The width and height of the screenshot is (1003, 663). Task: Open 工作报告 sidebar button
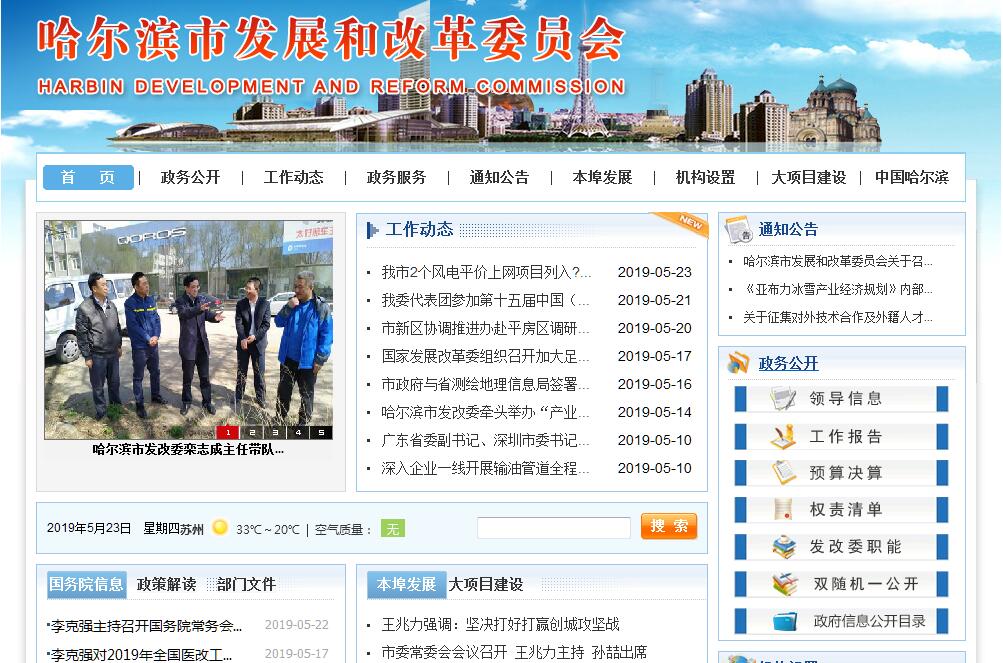pyautogui.click(x=841, y=436)
